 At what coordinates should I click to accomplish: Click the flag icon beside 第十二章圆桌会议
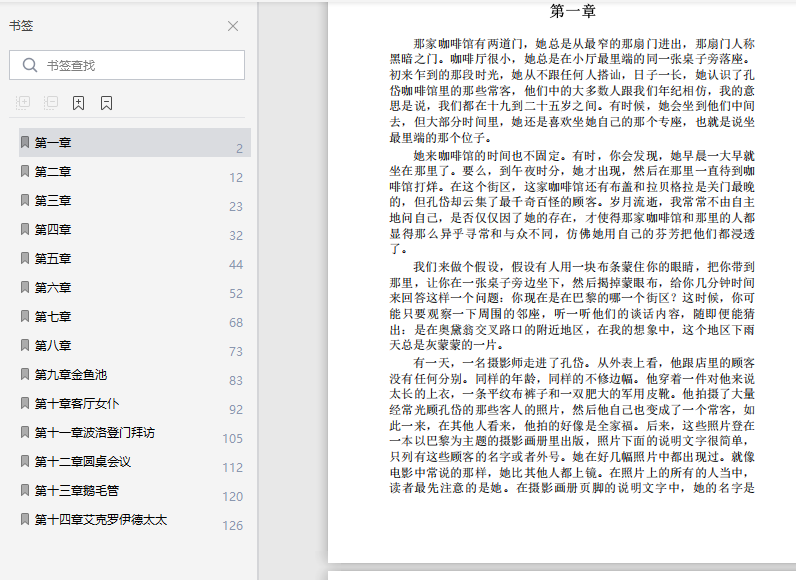point(24,461)
